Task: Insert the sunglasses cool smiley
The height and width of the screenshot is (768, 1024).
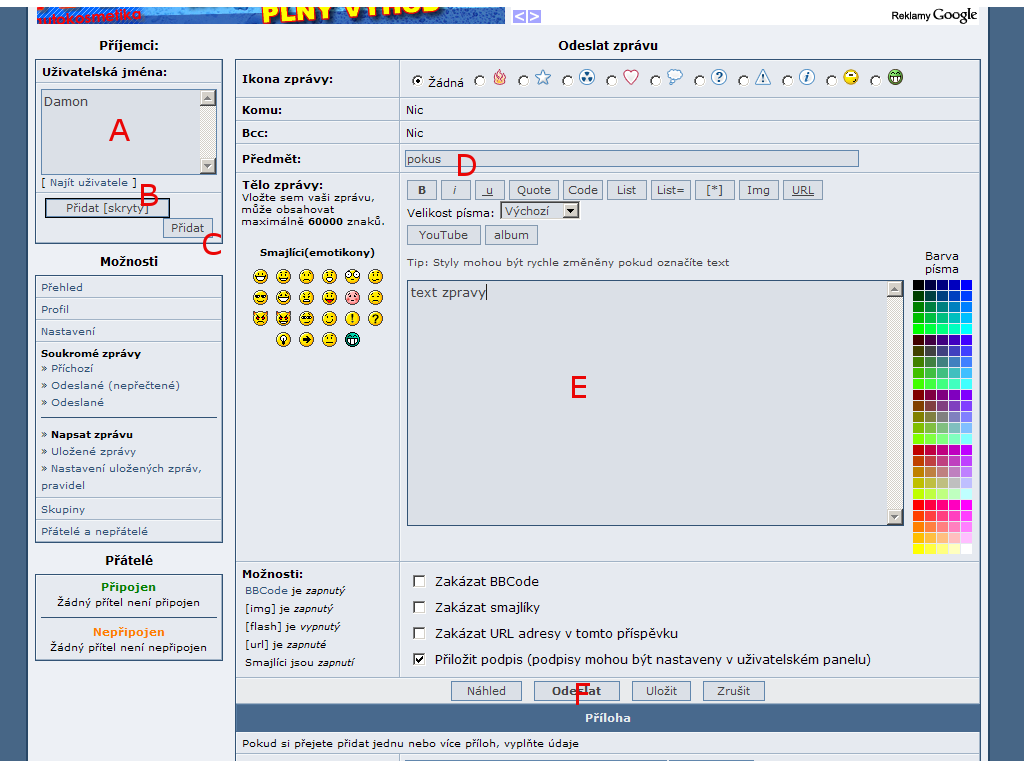Action: (260, 297)
